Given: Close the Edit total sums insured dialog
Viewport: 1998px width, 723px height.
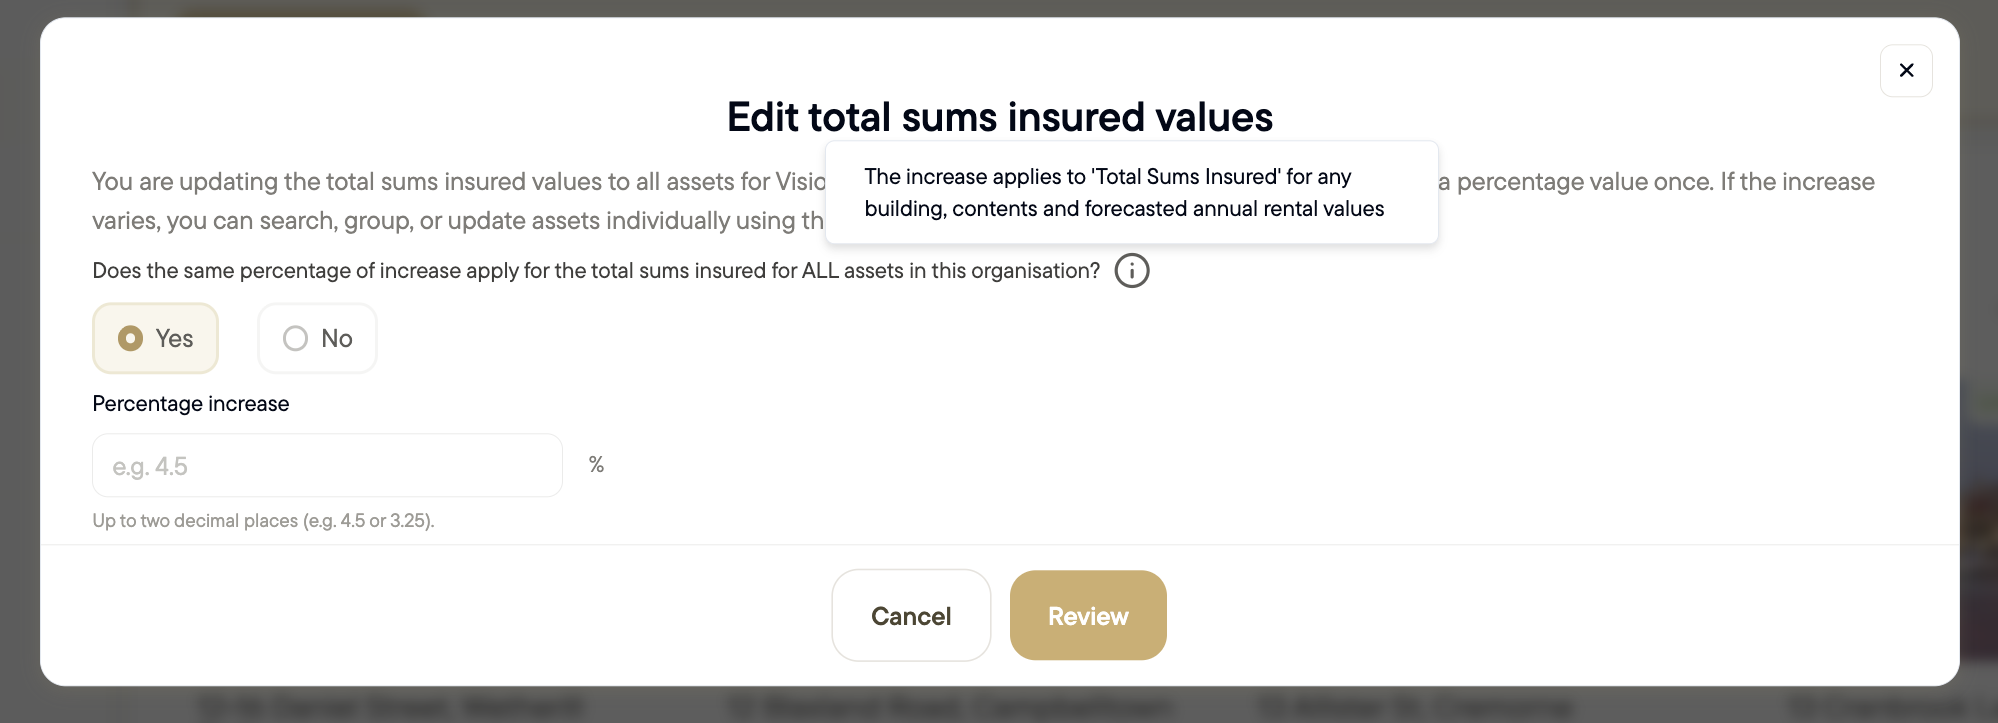Looking at the screenshot, I should pos(1906,70).
